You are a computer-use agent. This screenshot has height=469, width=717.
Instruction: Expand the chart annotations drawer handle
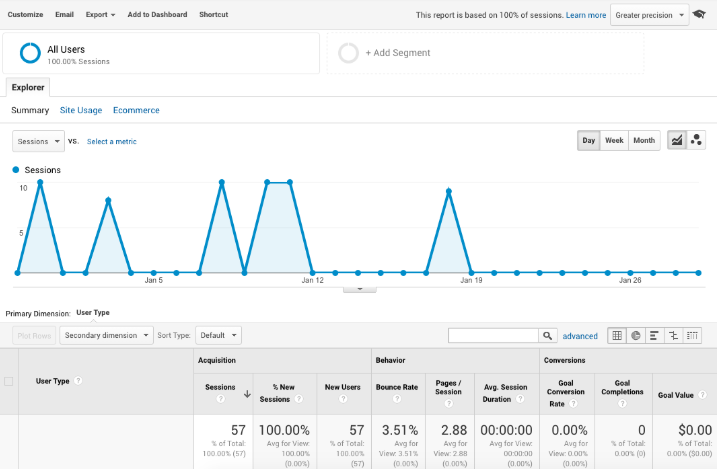pyautogui.click(x=360, y=289)
